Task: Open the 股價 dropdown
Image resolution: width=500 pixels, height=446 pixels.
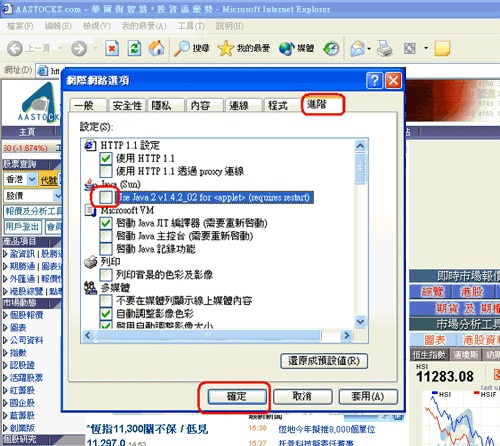Action: coord(58,196)
